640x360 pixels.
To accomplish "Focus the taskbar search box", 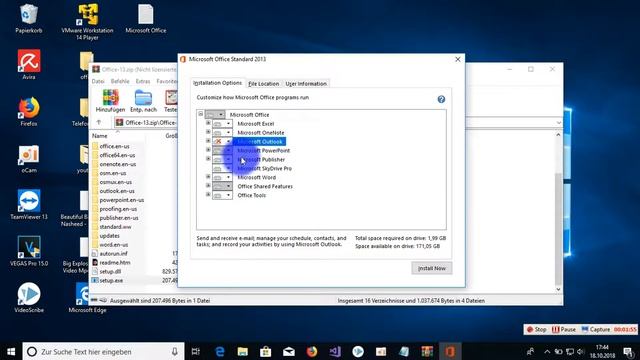I will pos(103,351).
